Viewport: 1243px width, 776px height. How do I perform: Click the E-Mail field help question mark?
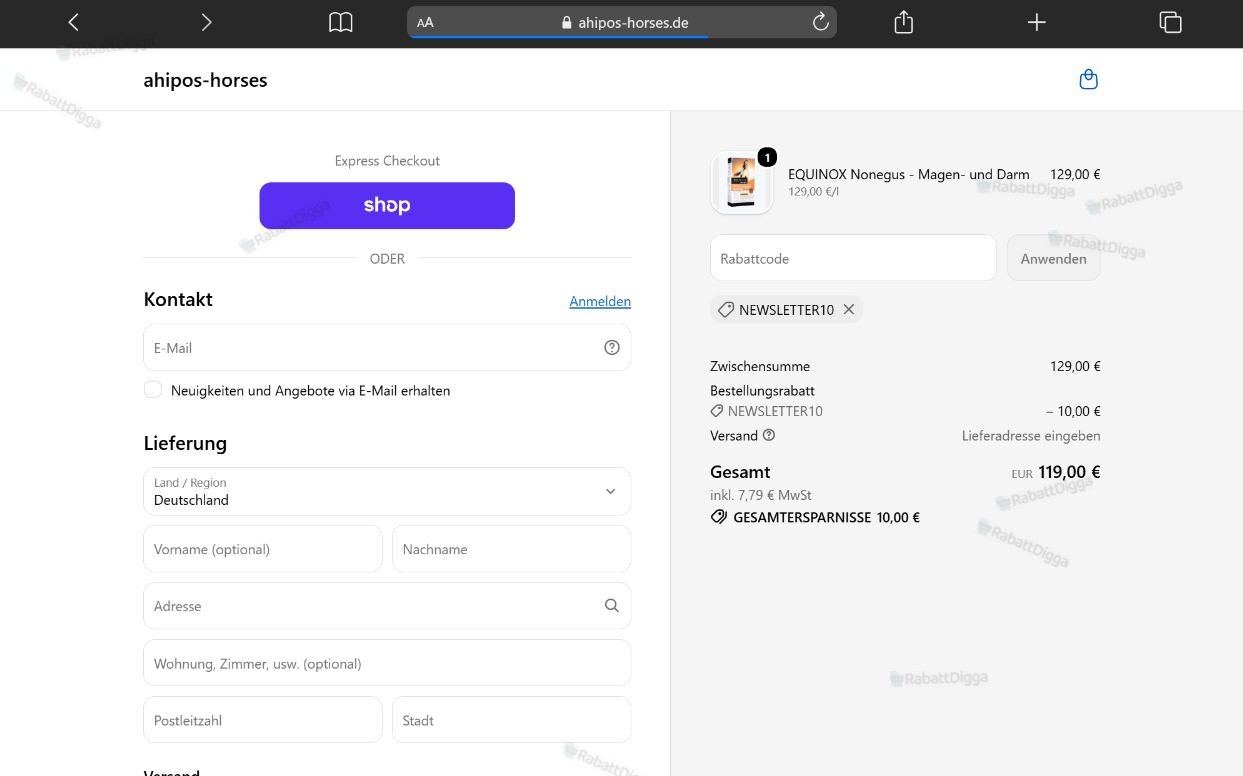point(612,348)
